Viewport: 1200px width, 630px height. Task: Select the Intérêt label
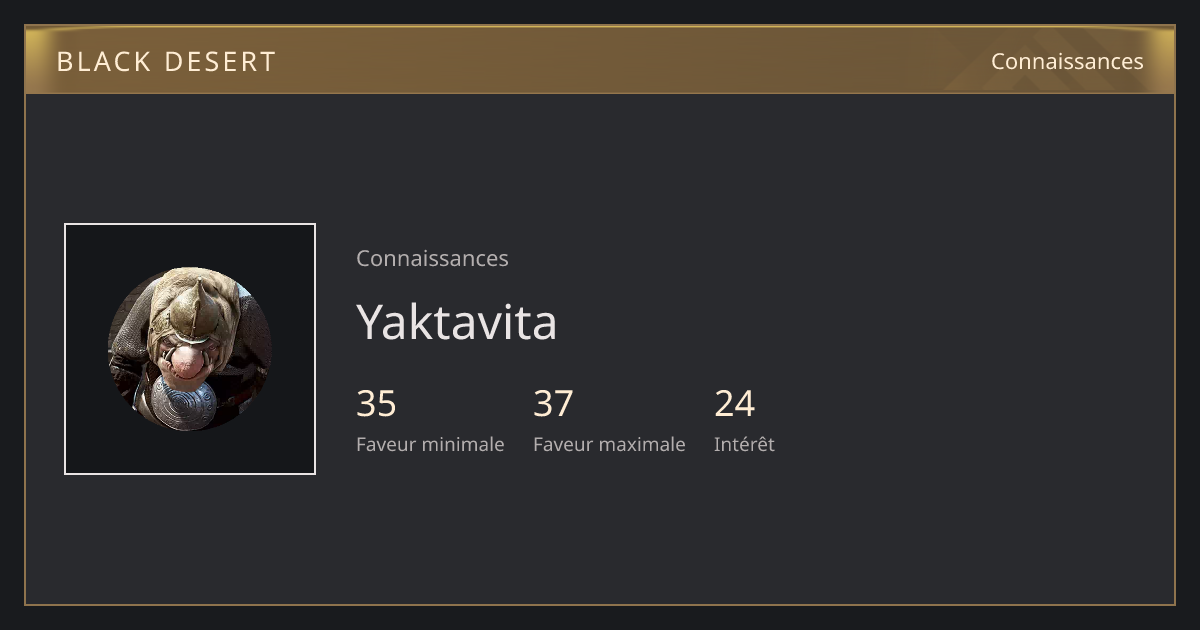click(x=744, y=444)
